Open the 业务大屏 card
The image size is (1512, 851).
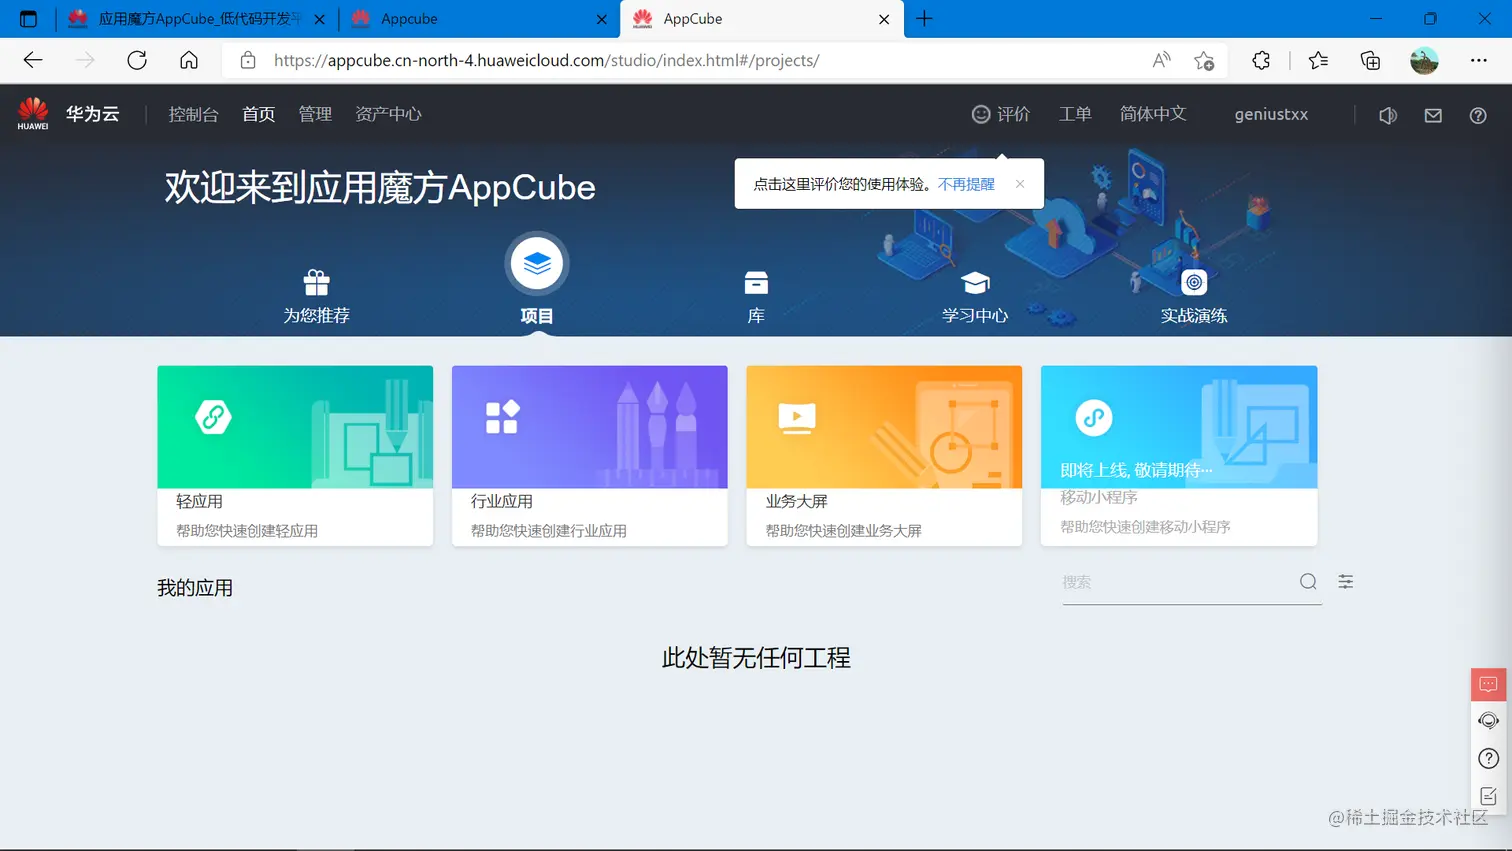click(884, 455)
